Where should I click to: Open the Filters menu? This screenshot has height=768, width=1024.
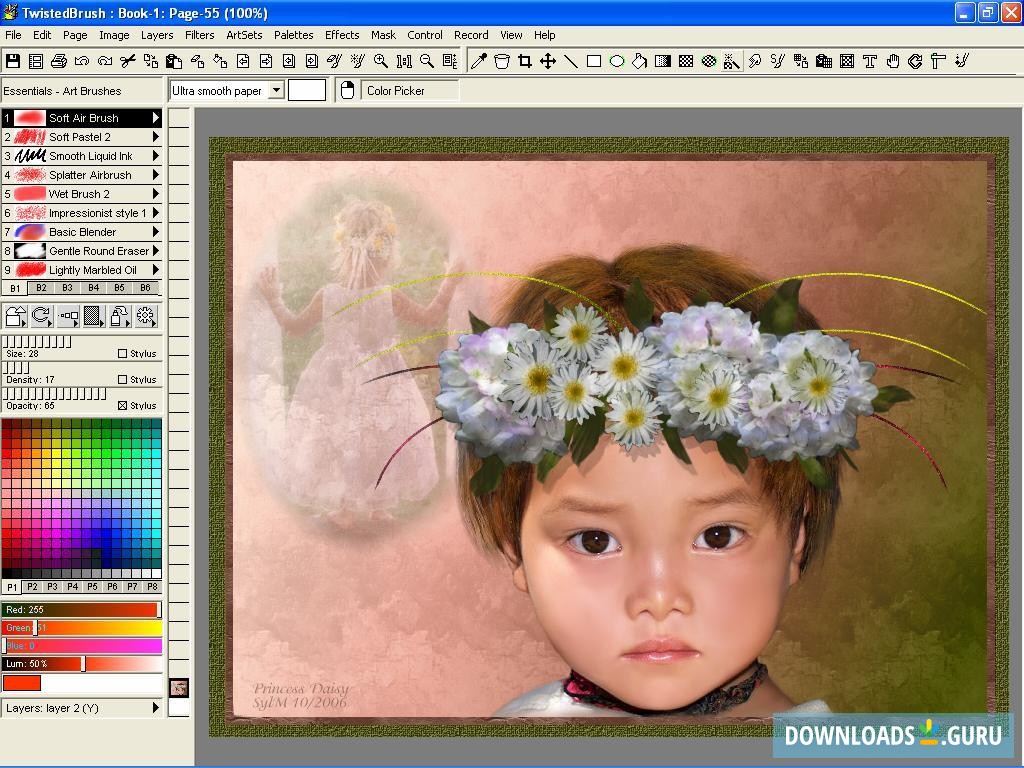200,35
